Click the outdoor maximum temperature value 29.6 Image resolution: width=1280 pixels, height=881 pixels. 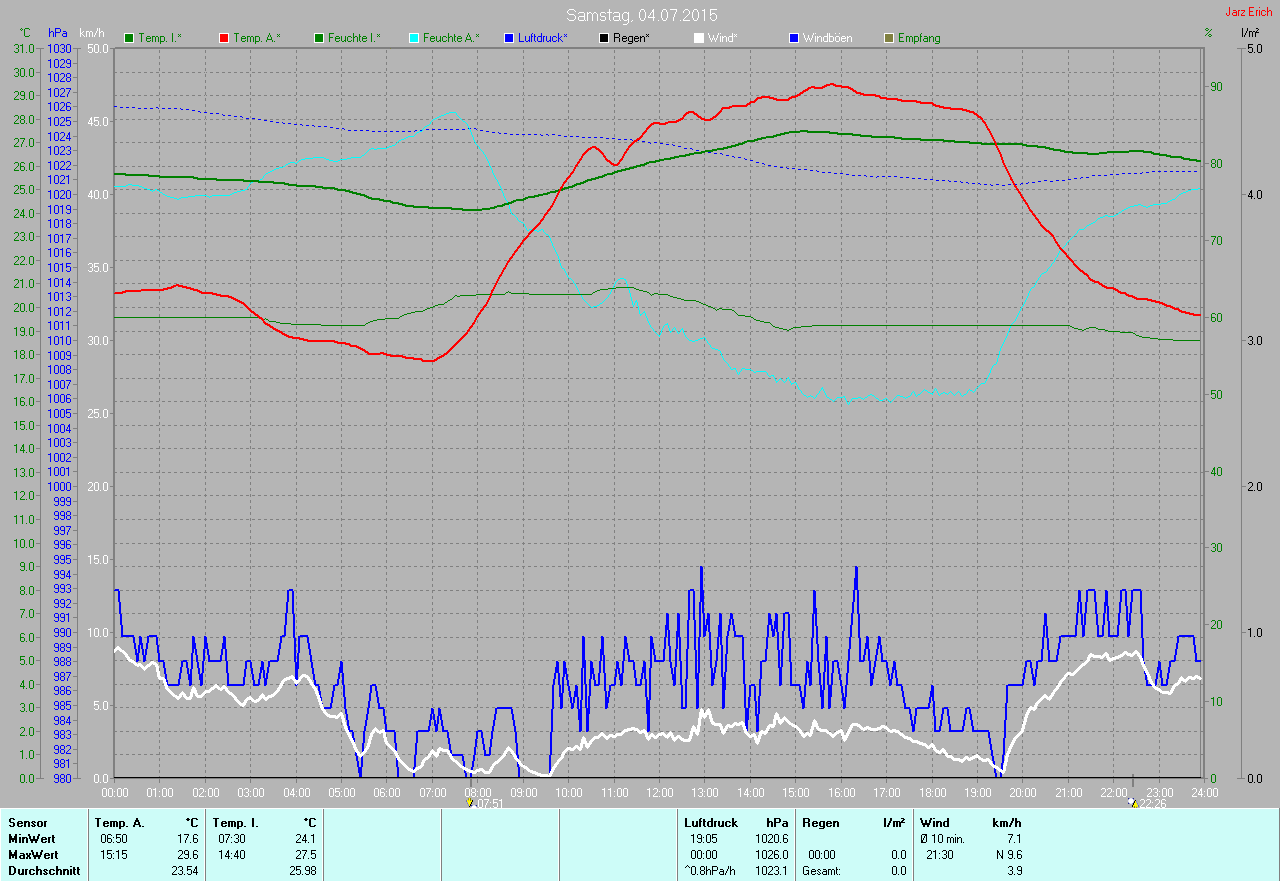coord(188,855)
